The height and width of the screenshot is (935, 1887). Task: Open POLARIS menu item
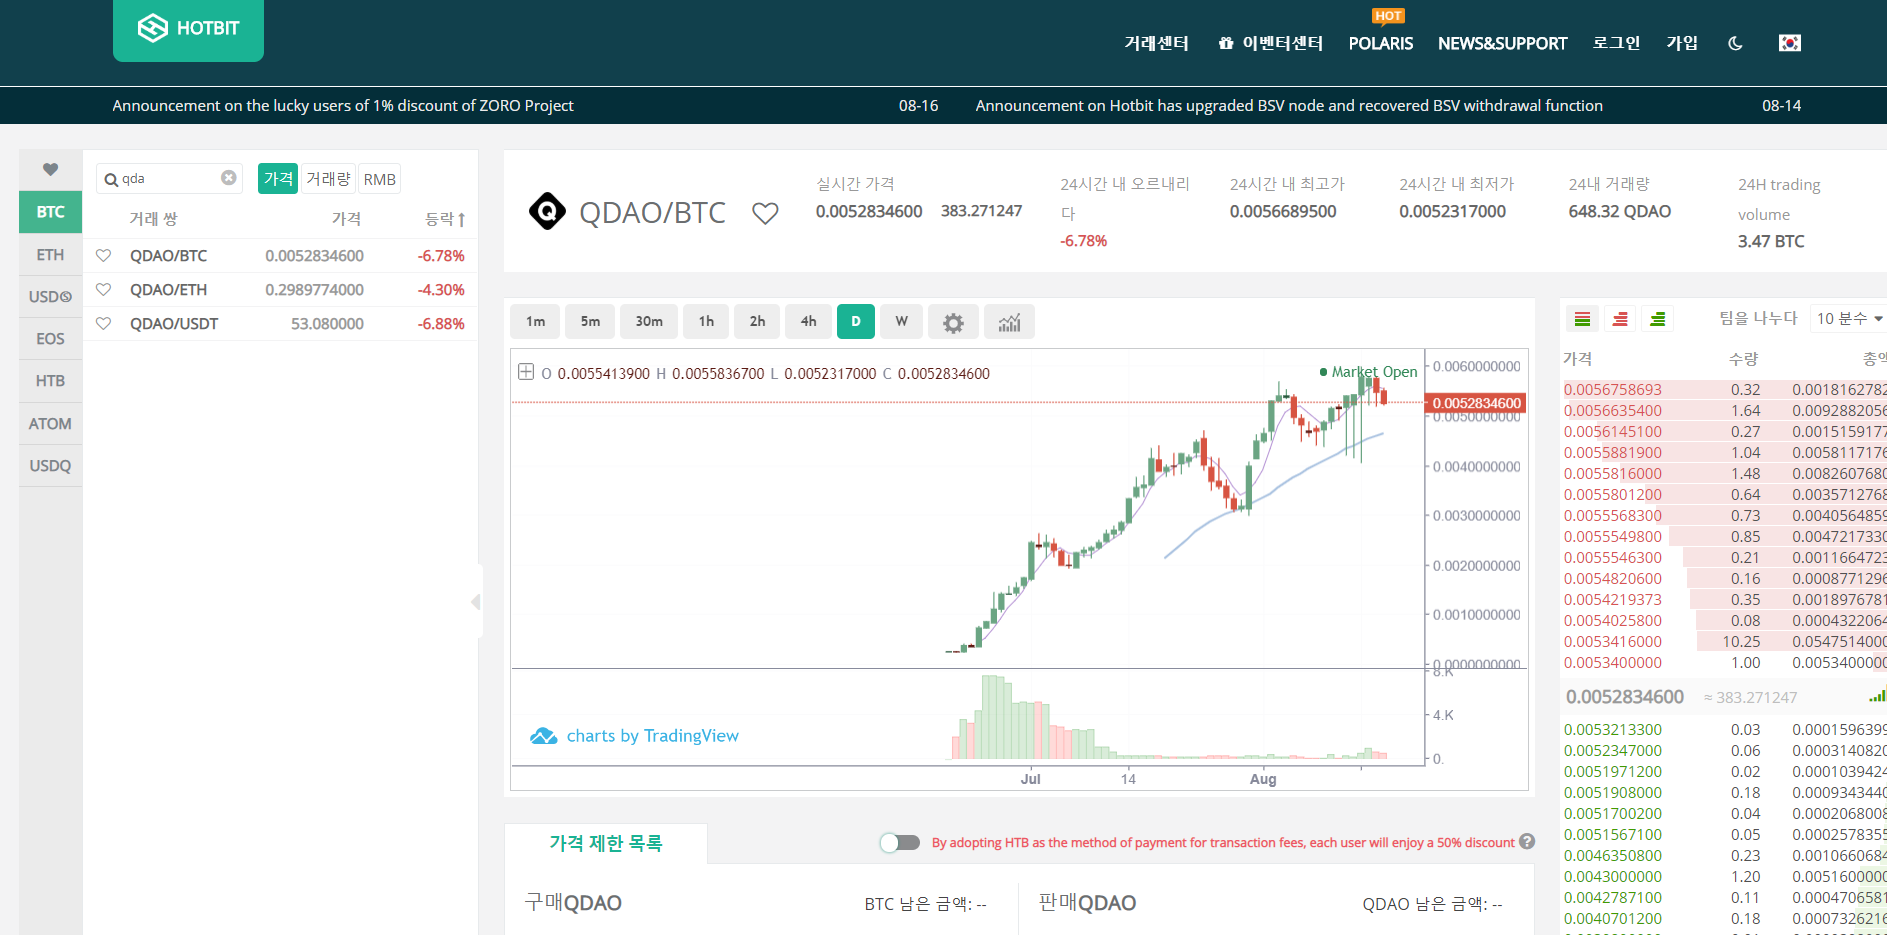(x=1381, y=43)
